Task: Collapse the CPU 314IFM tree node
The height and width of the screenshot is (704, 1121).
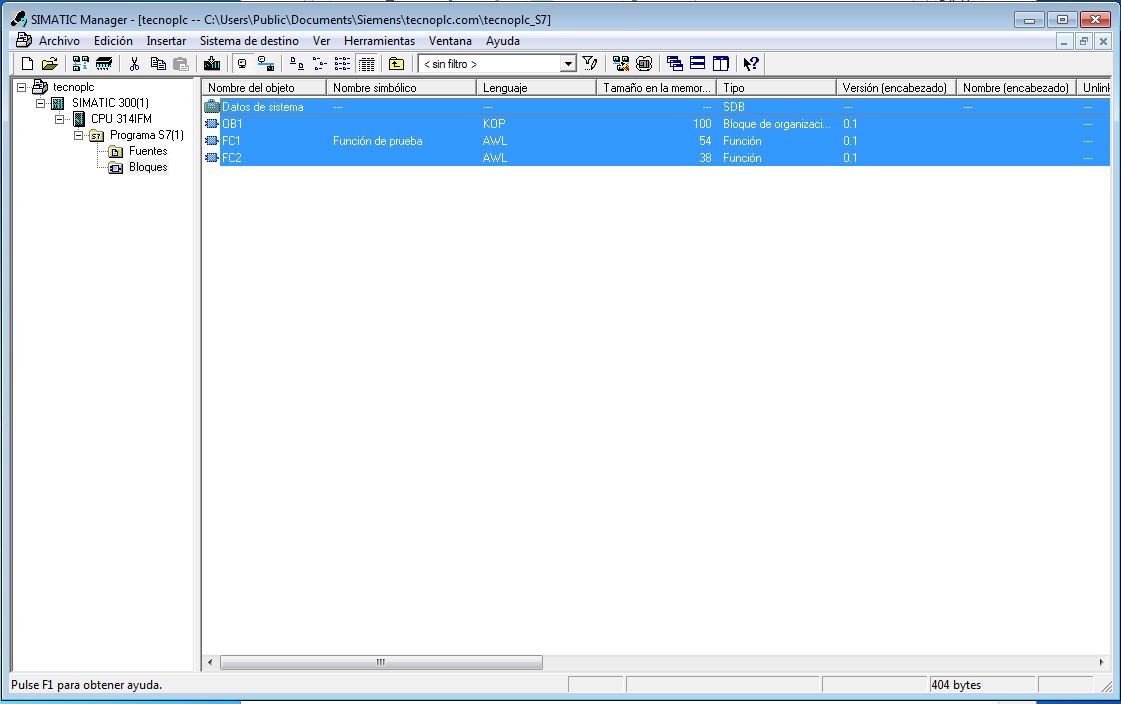Action: (59, 119)
